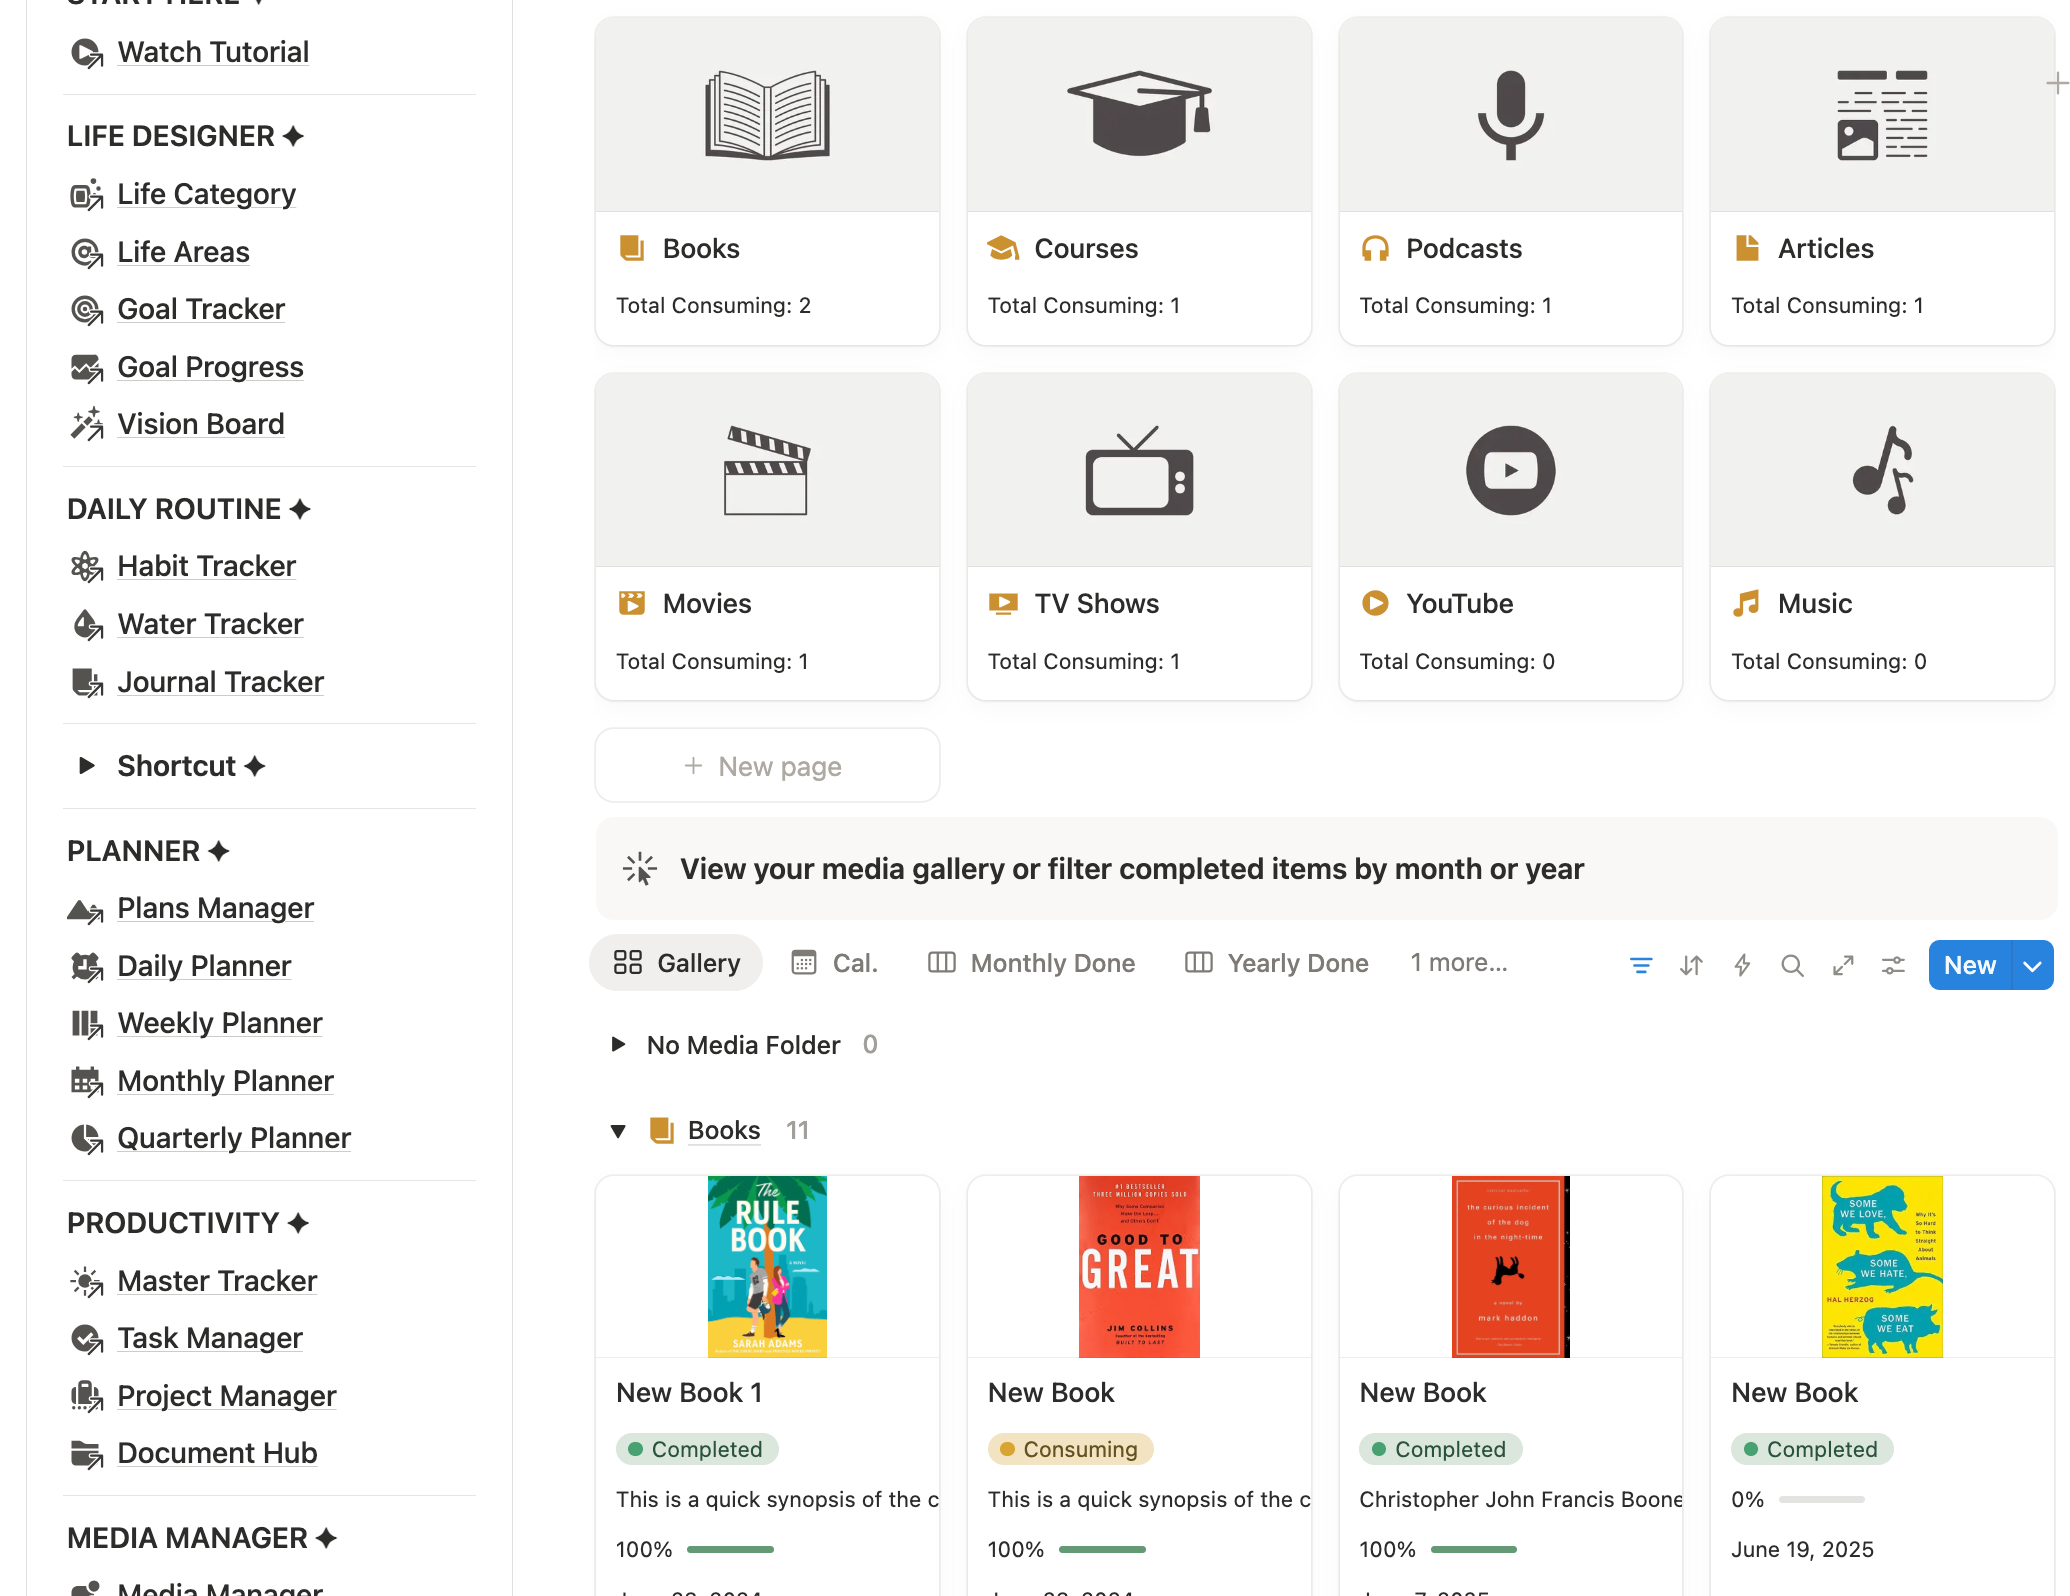Switch to the Monthly Done tab
2070x1596 pixels.
point(1032,963)
